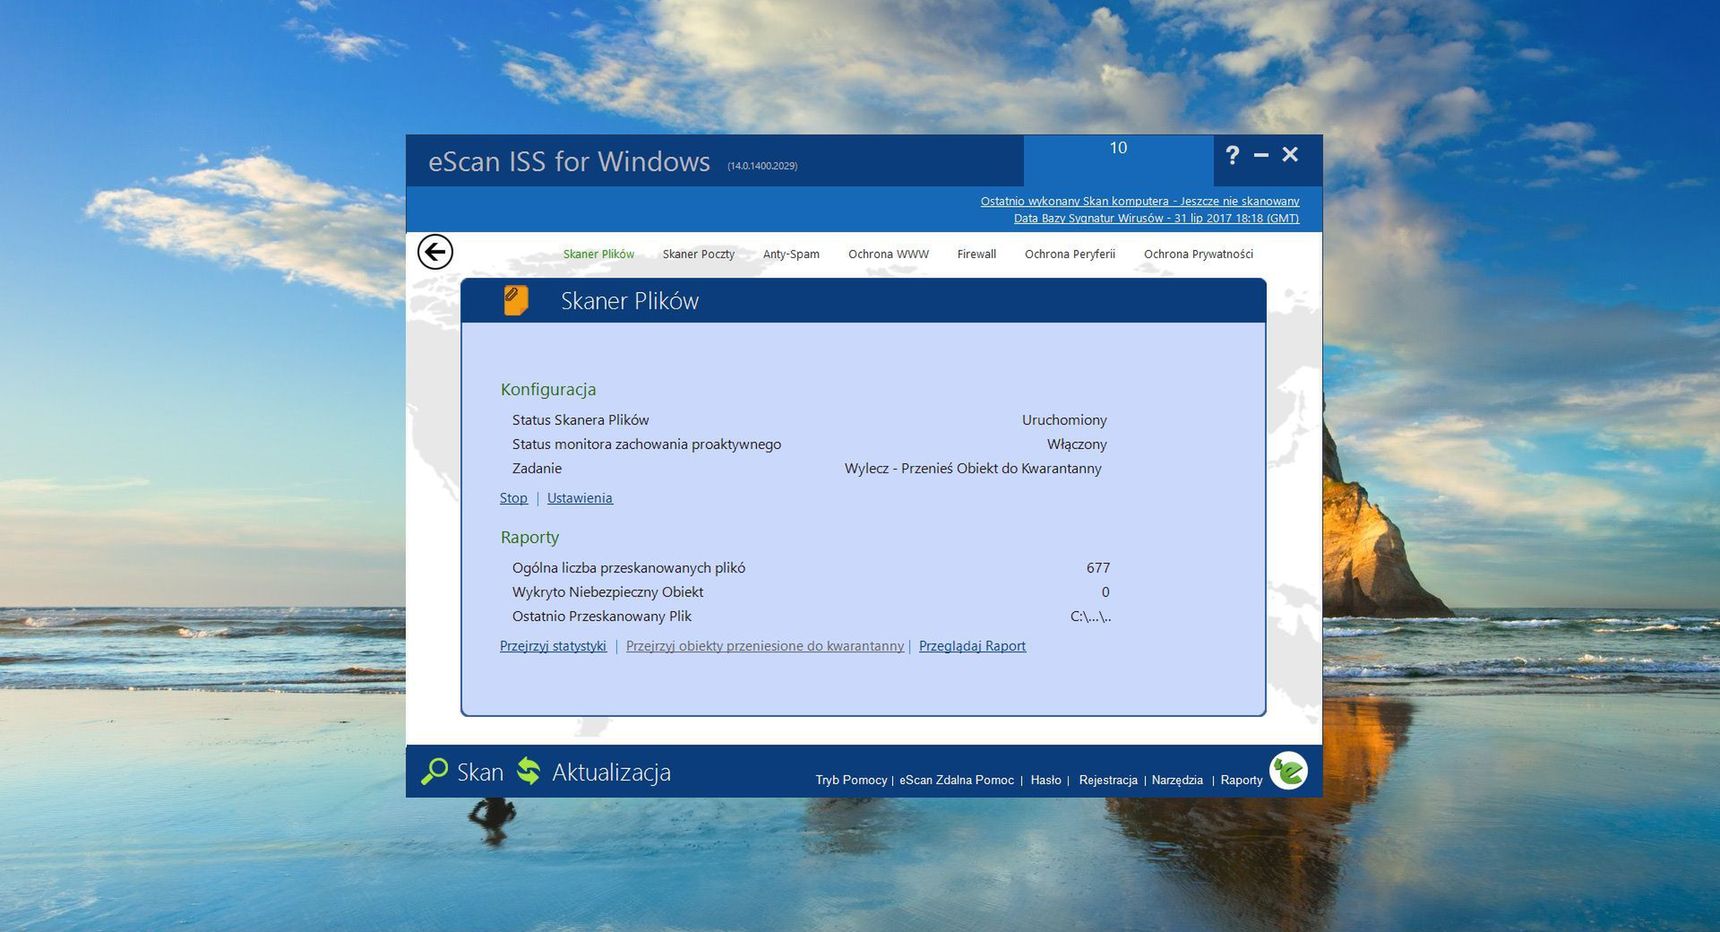
Task: Go back using the arrow icon
Action: [435, 252]
